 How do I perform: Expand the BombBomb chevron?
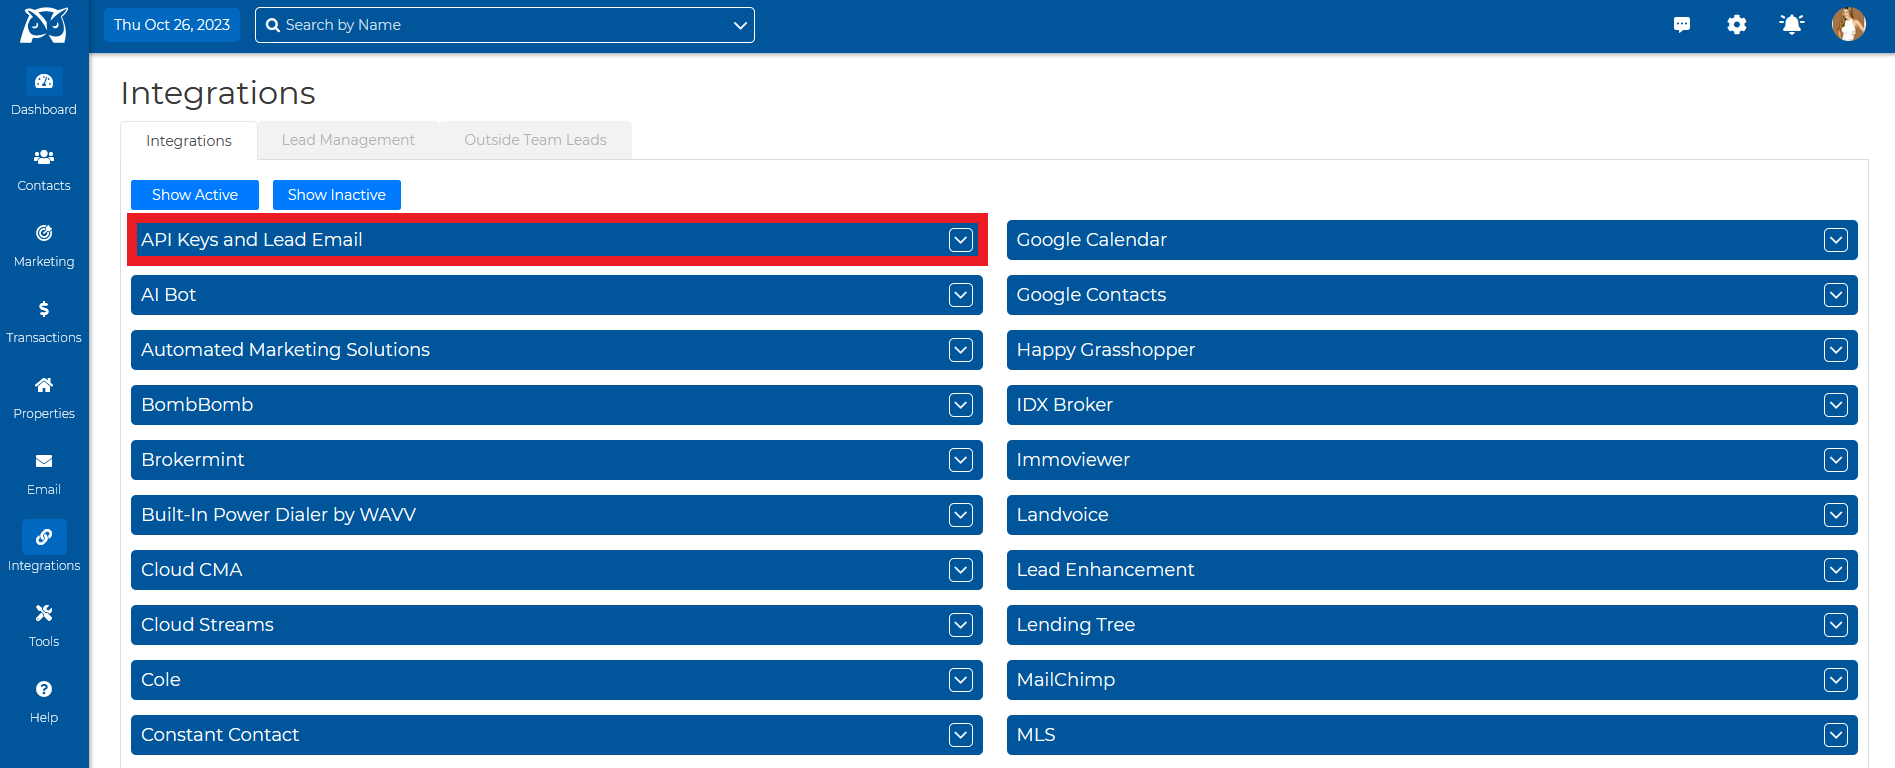pyautogui.click(x=961, y=405)
